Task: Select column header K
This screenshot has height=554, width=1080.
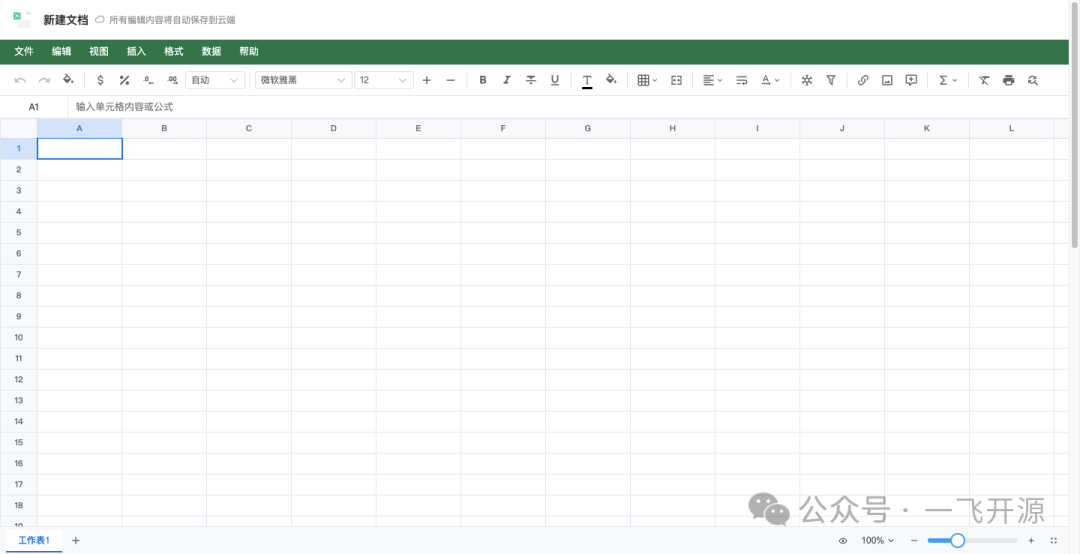Action: (926, 128)
